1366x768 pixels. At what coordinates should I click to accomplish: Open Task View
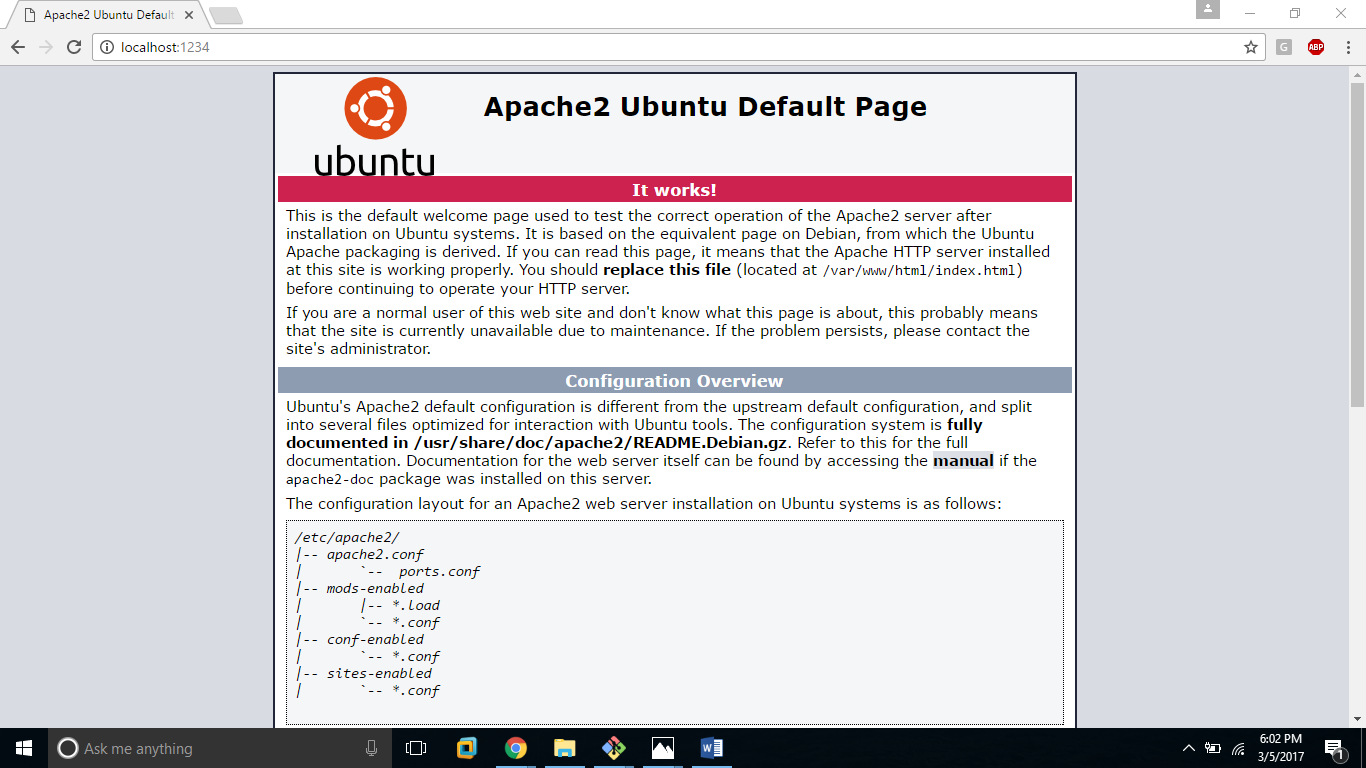pos(416,748)
